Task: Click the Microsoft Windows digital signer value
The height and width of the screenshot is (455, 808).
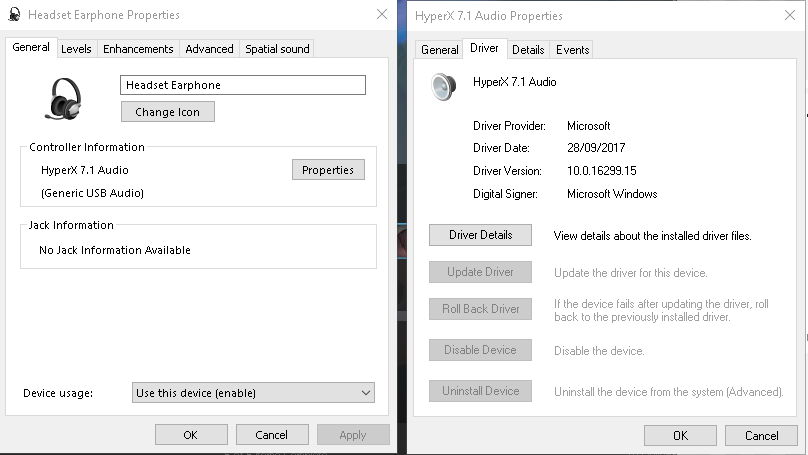Action: (x=612, y=194)
